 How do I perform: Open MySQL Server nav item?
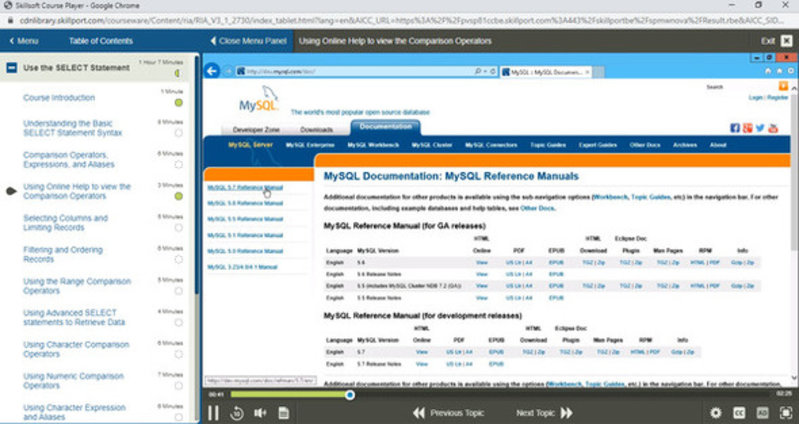tap(250, 145)
